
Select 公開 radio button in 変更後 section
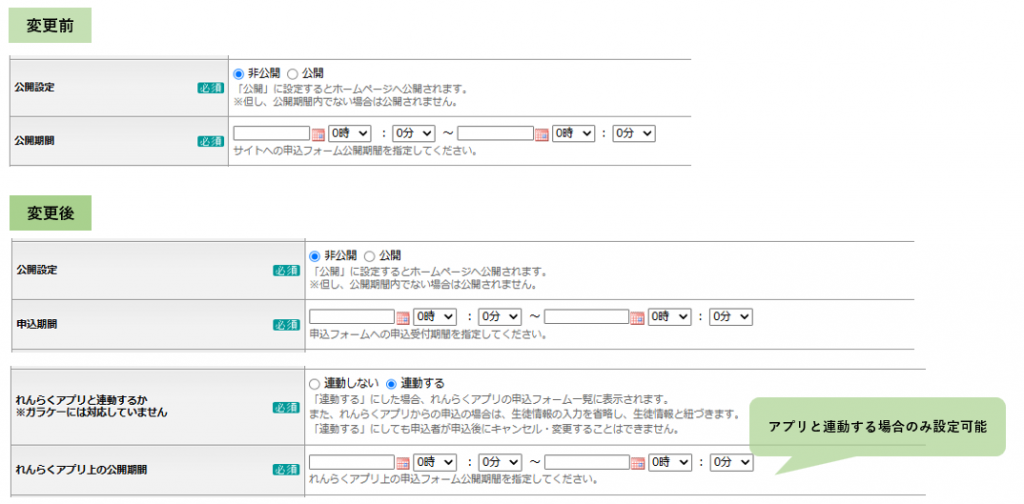369,256
